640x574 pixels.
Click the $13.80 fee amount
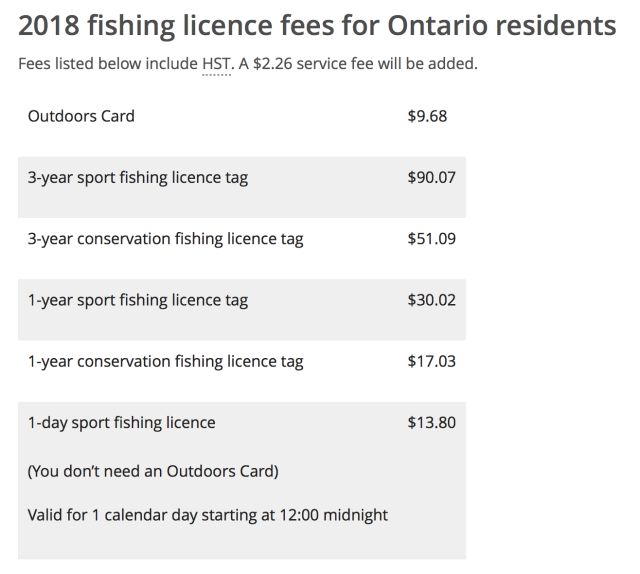tap(431, 423)
